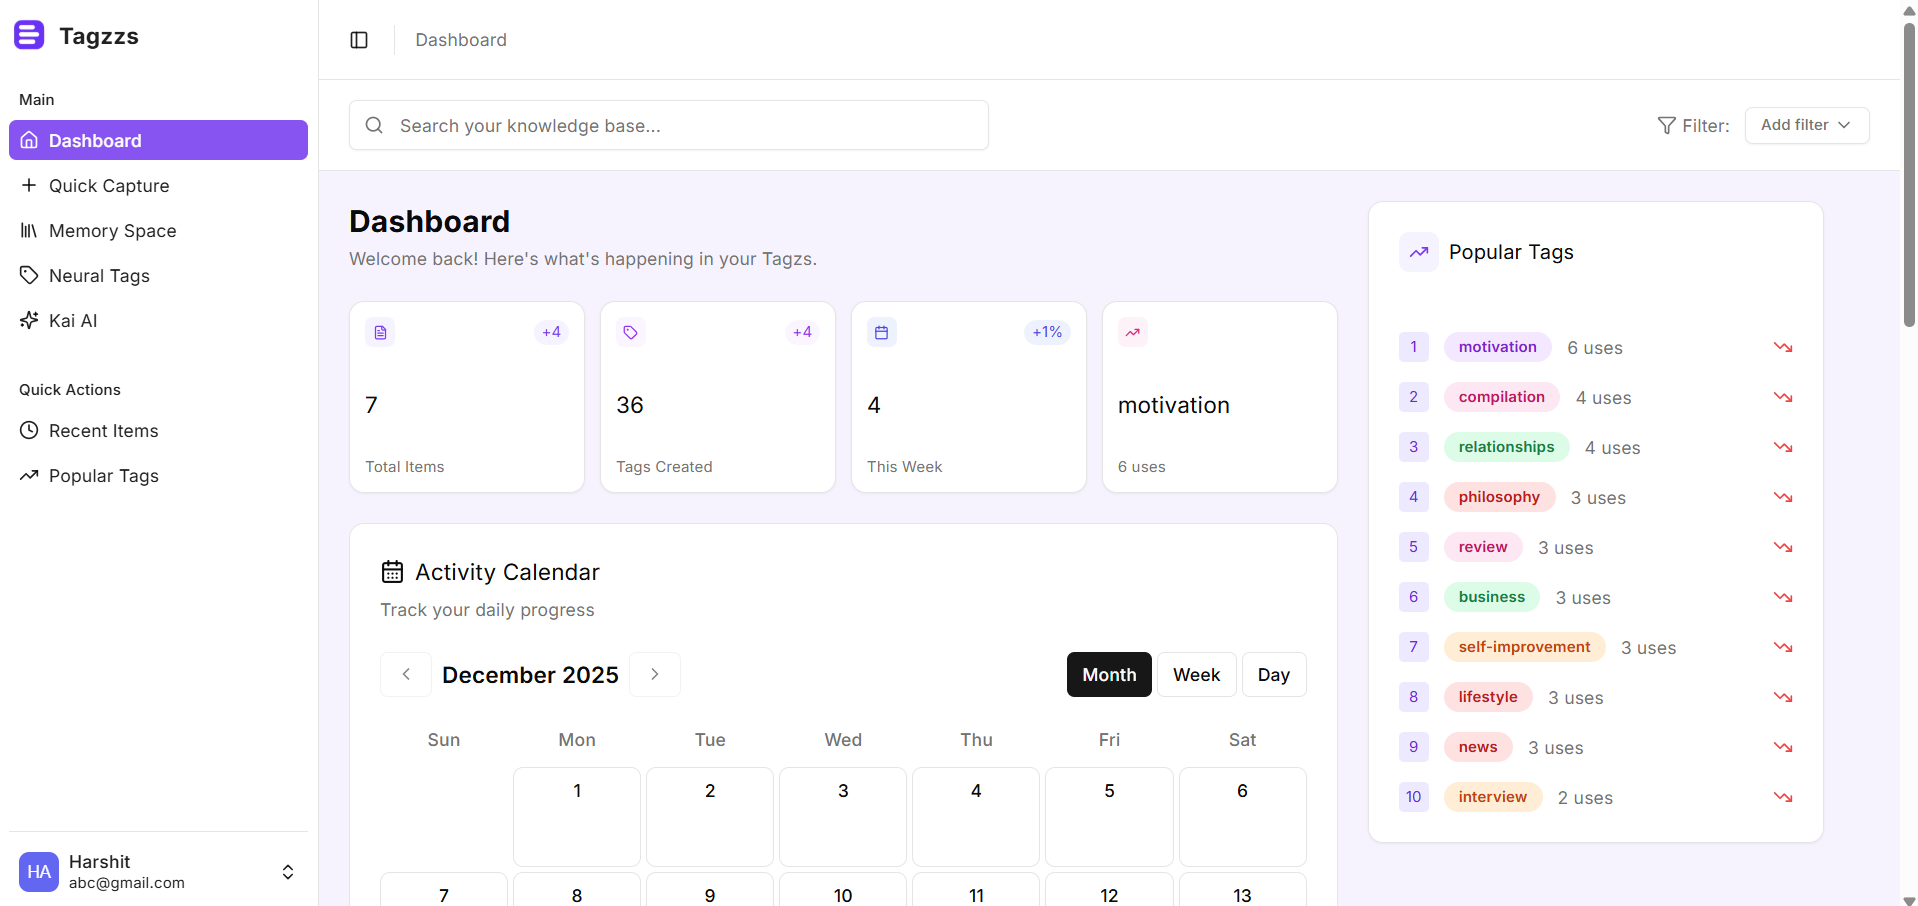Click the lifestyle tag pill
This screenshot has width=1918, height=906.
[x=1487, y=697]
